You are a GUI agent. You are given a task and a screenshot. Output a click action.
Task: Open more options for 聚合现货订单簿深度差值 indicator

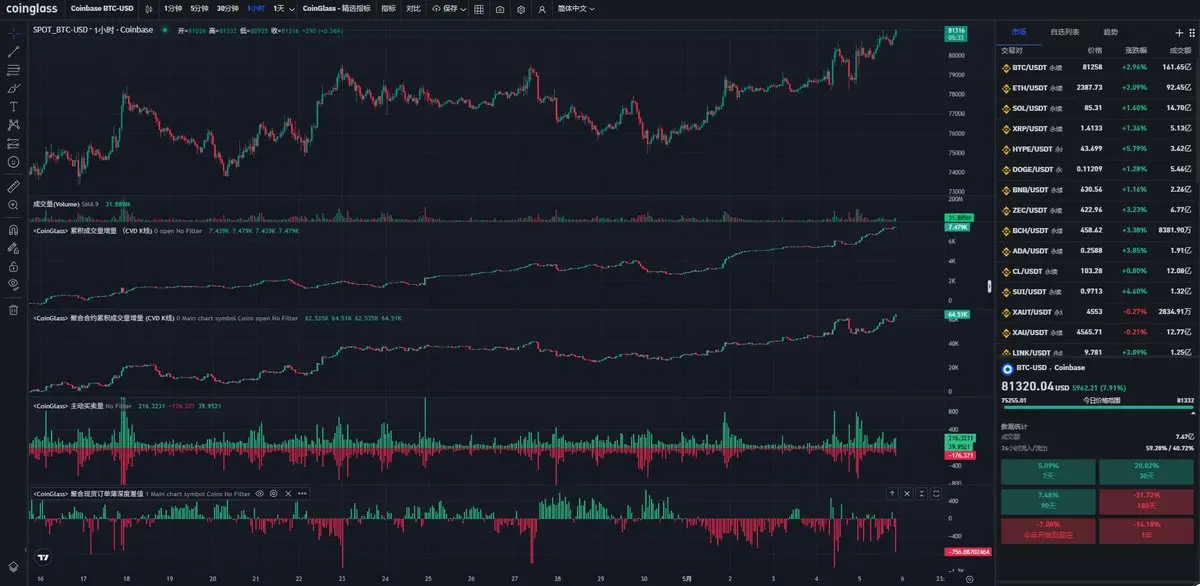(302, 493)
